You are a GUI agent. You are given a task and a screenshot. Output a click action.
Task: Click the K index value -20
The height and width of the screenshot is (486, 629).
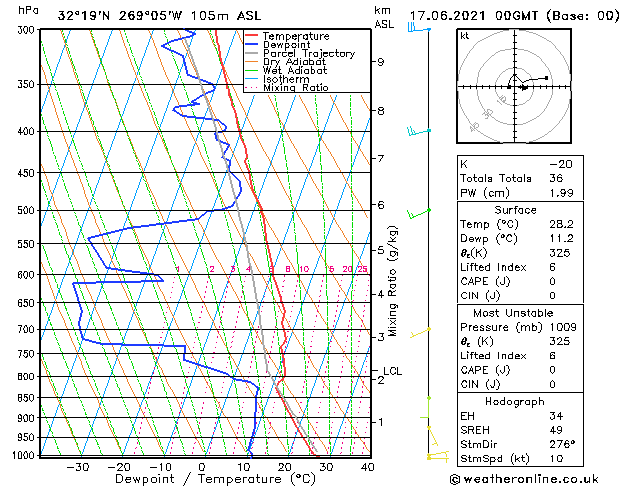(561, 164)
